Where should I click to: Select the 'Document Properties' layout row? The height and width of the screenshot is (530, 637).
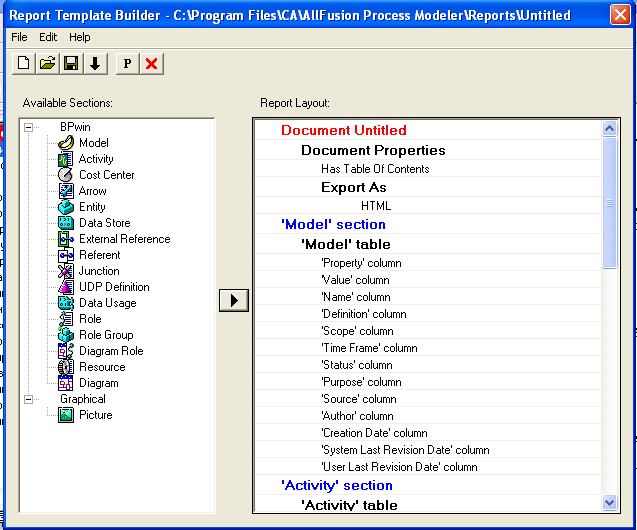pyautogui.click(x=428, y=150)
